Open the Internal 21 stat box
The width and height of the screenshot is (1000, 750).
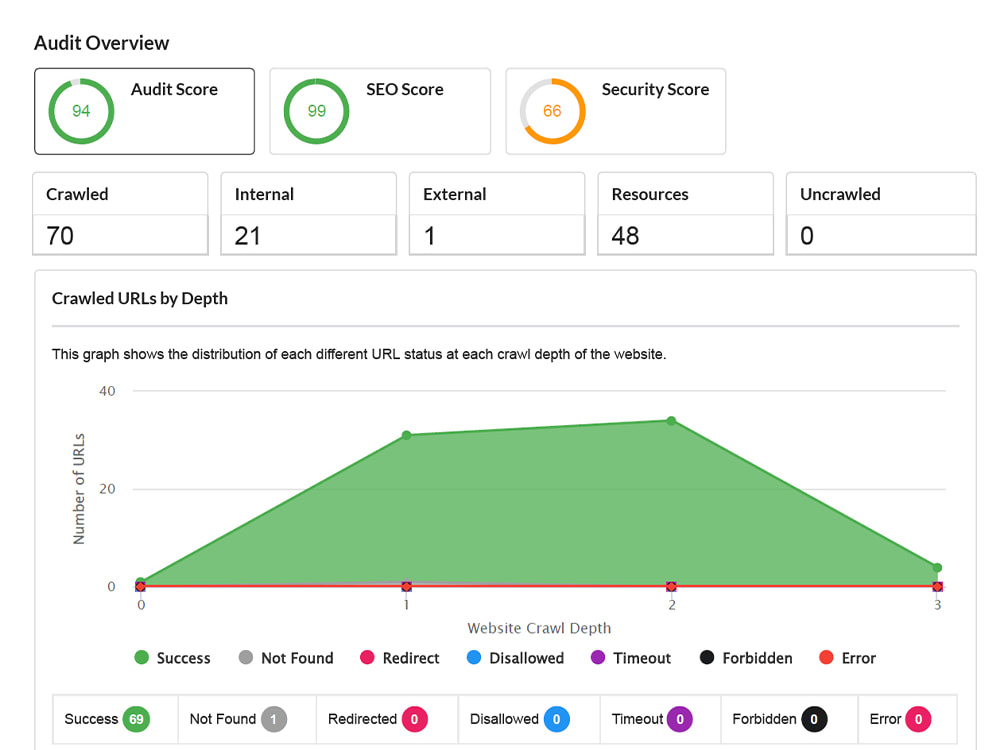coord(309,214)
